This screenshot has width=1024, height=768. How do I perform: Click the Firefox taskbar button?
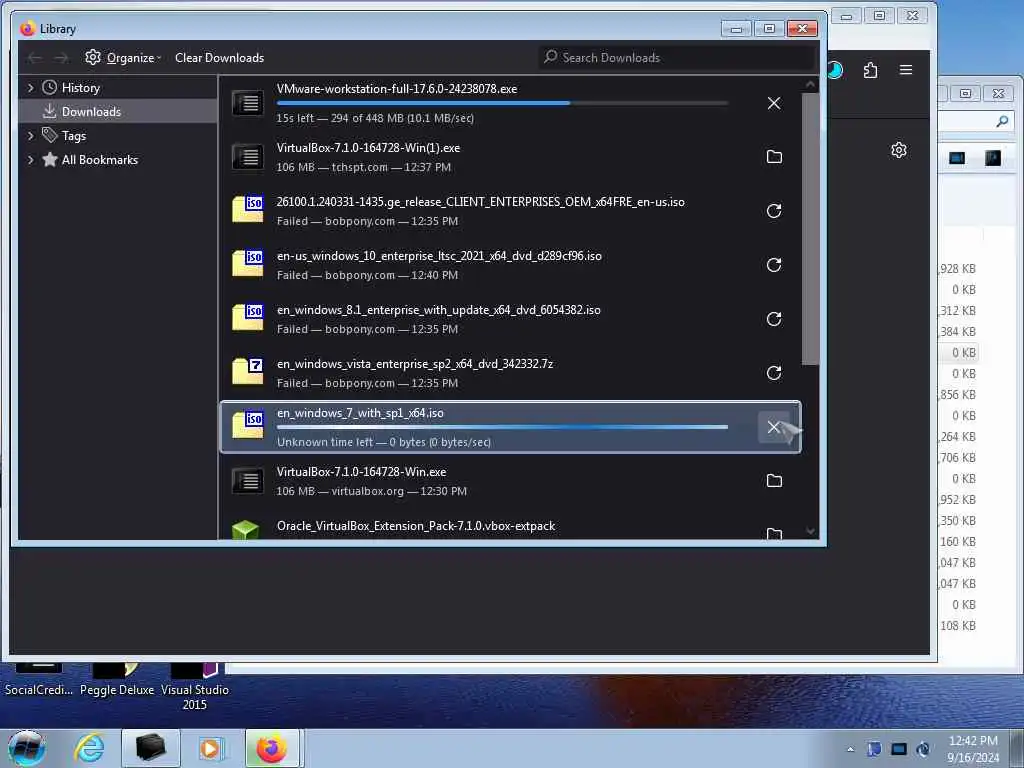click(x=272, y=748)
